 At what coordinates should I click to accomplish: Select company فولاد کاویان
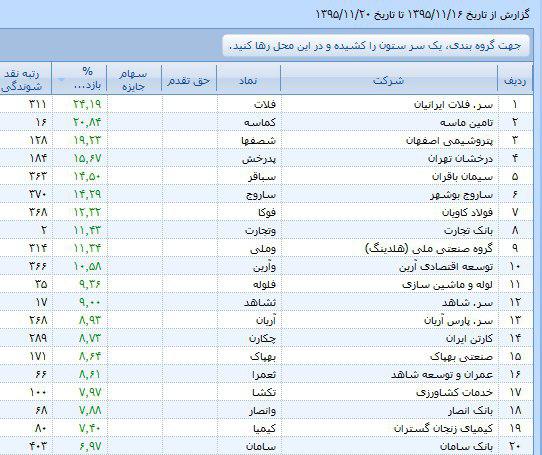pyautogui.click(x=467, y=212)
